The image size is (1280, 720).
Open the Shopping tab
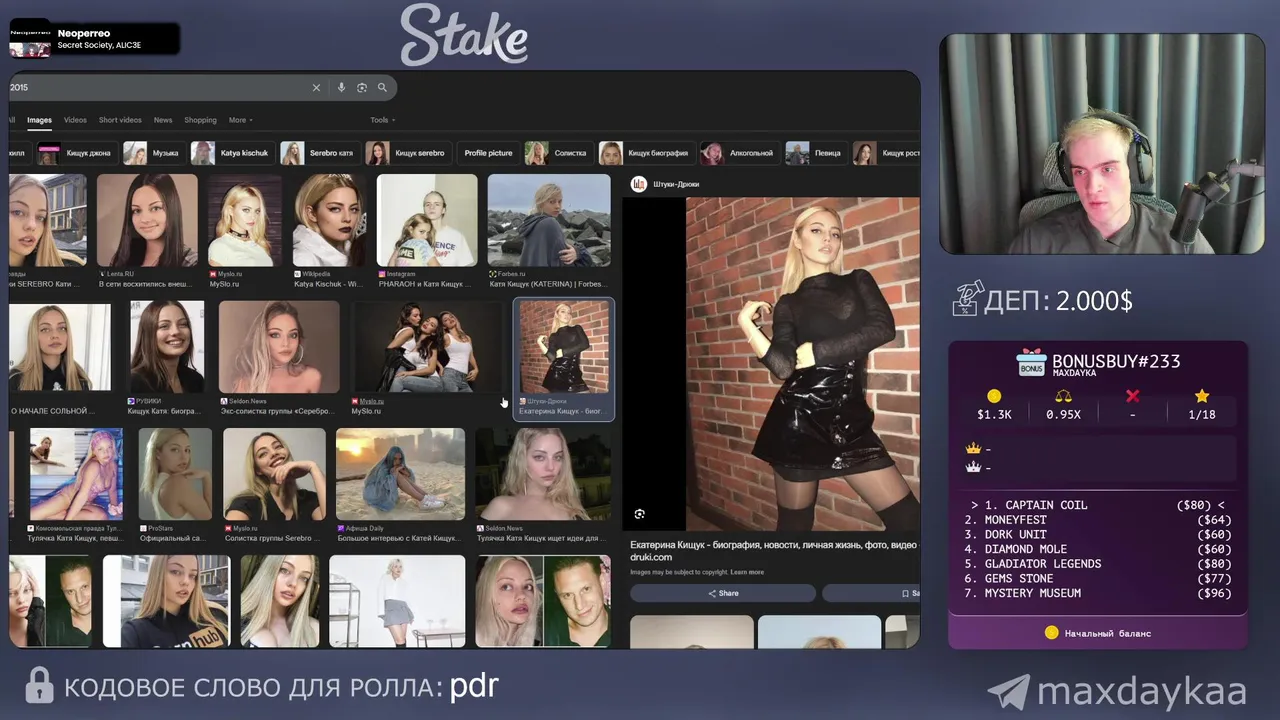point(200,120)
